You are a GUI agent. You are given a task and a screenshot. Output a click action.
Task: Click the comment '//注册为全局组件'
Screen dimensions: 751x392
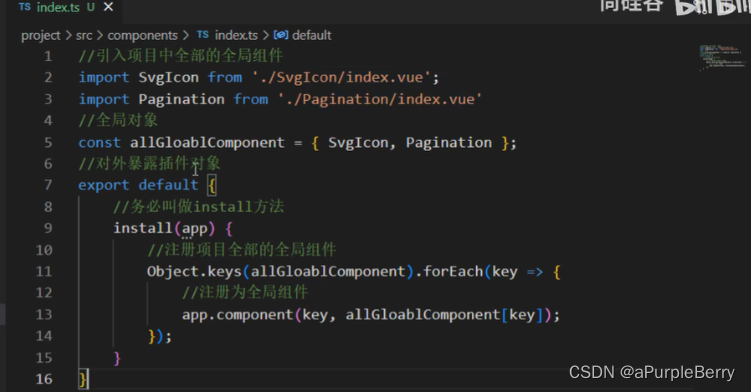(x=245, y=292)
